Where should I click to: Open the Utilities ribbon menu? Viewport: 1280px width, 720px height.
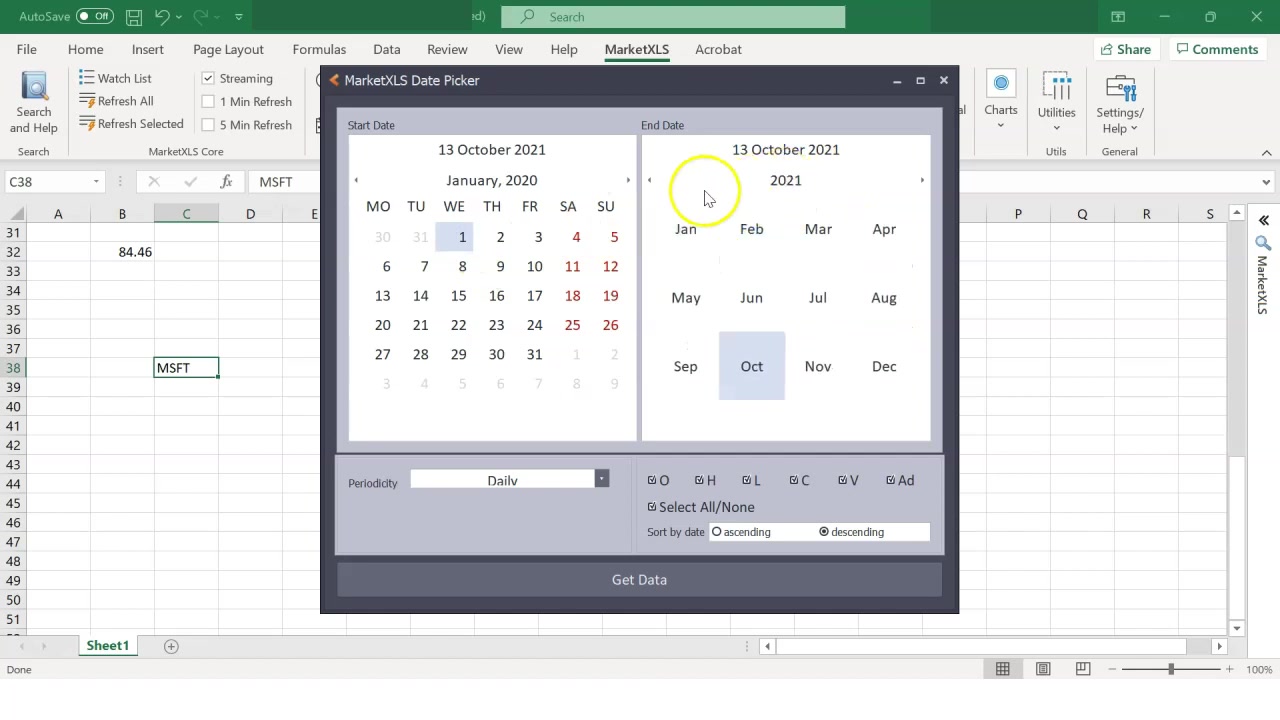[x=1056, y=100]
